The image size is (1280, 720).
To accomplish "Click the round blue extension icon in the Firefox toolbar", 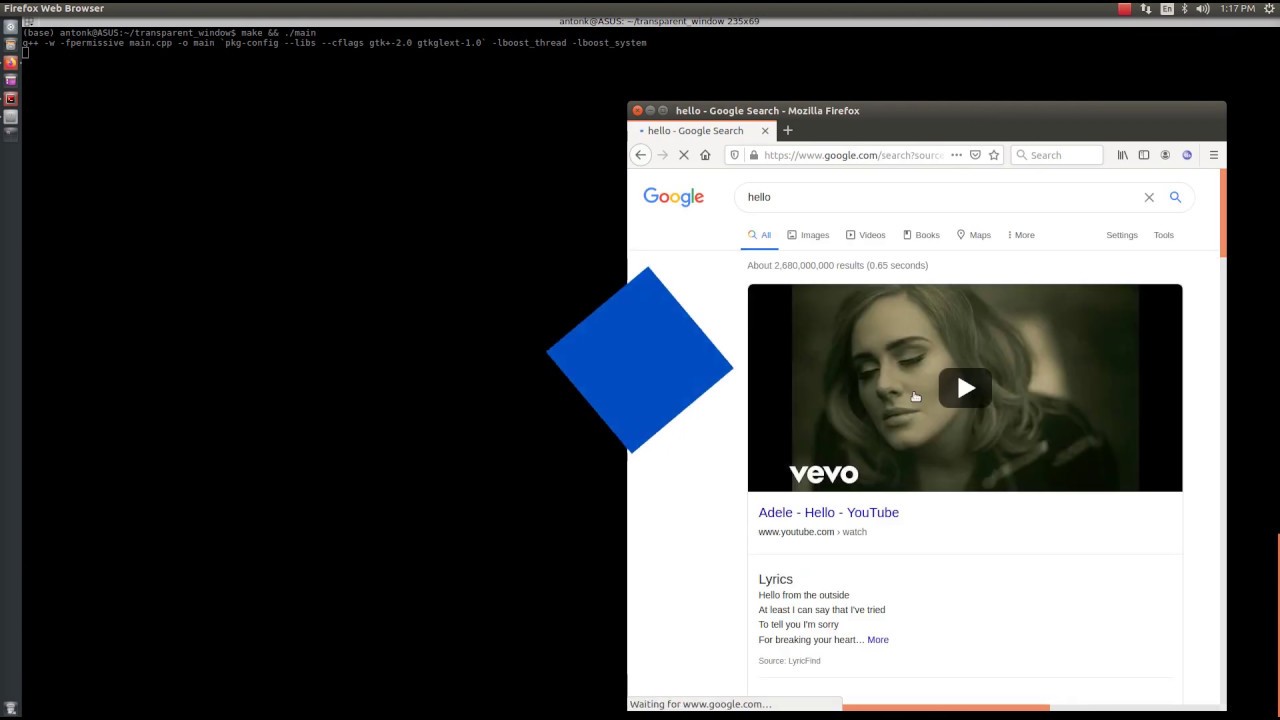I will coord(1187,155).
